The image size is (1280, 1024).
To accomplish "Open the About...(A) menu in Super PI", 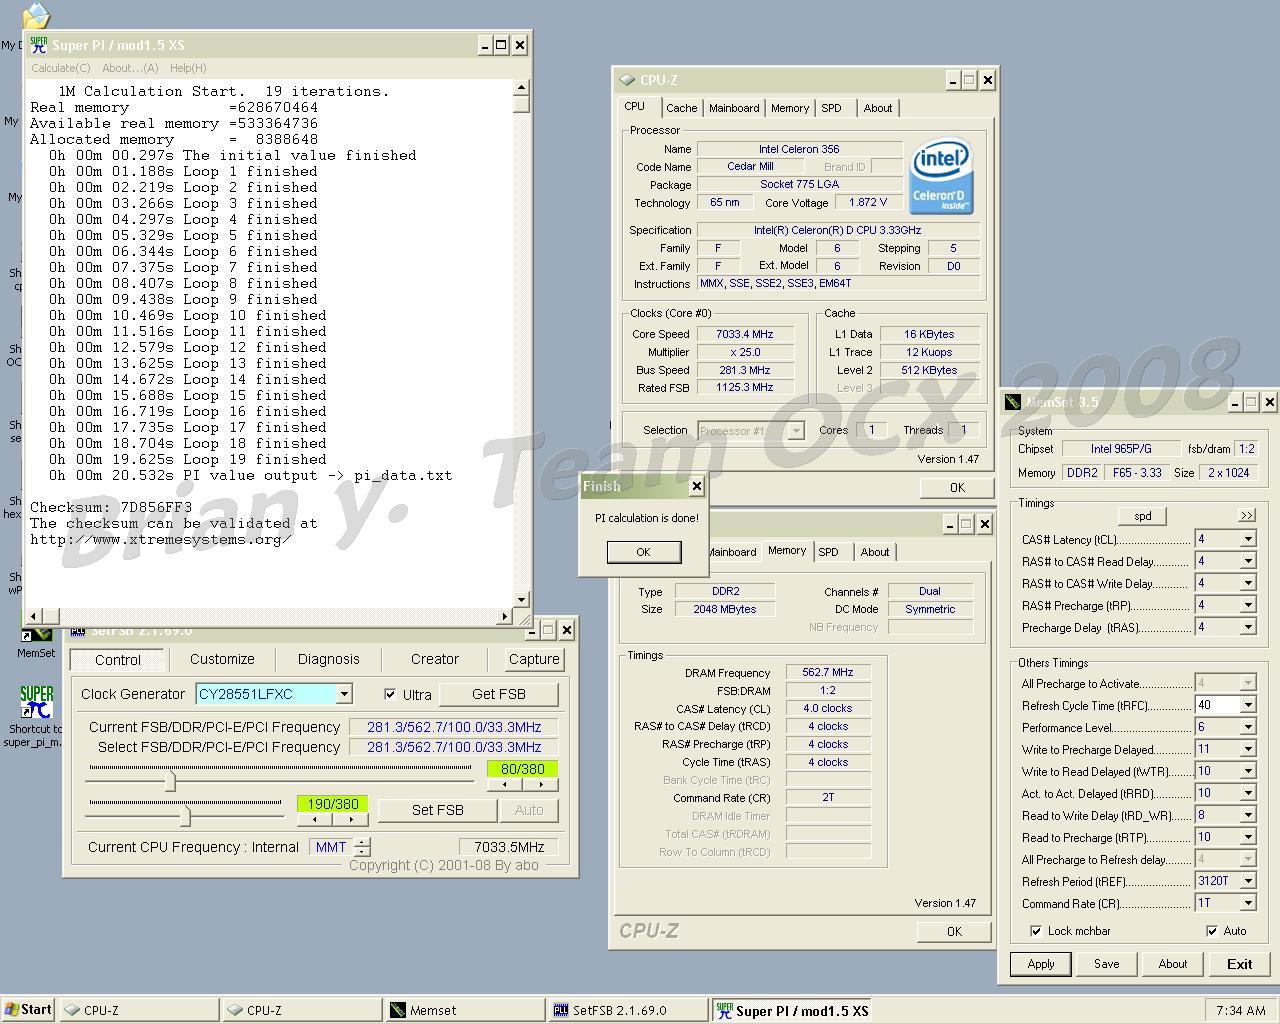I will [130, 68].
